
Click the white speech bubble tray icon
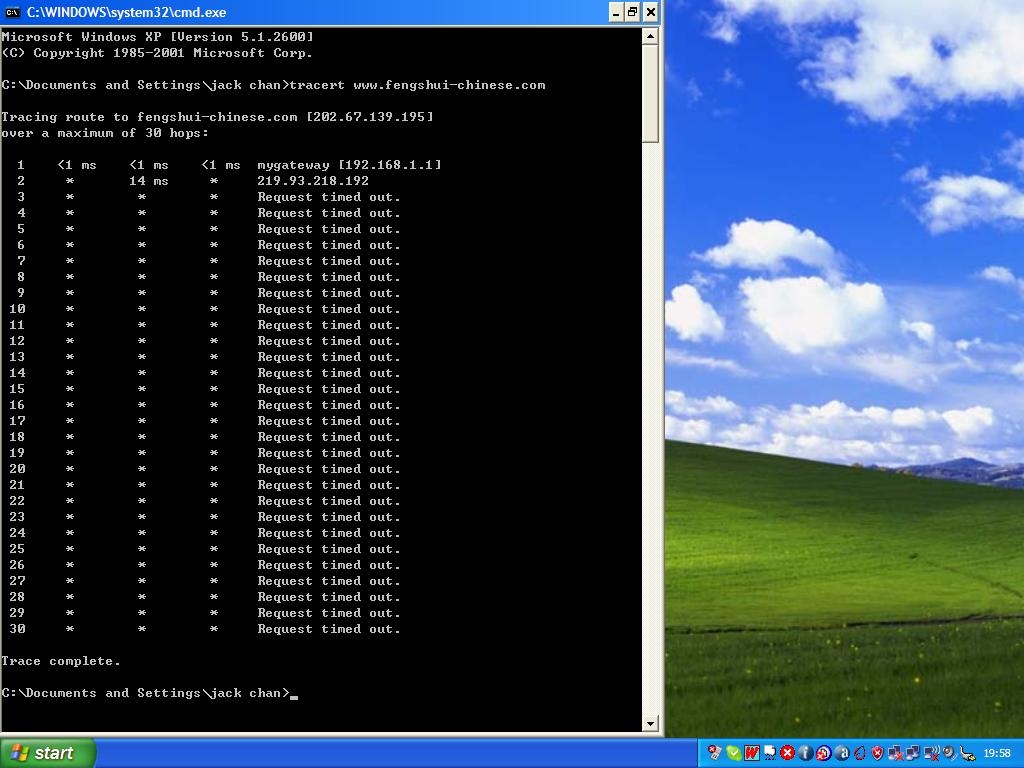770,753
